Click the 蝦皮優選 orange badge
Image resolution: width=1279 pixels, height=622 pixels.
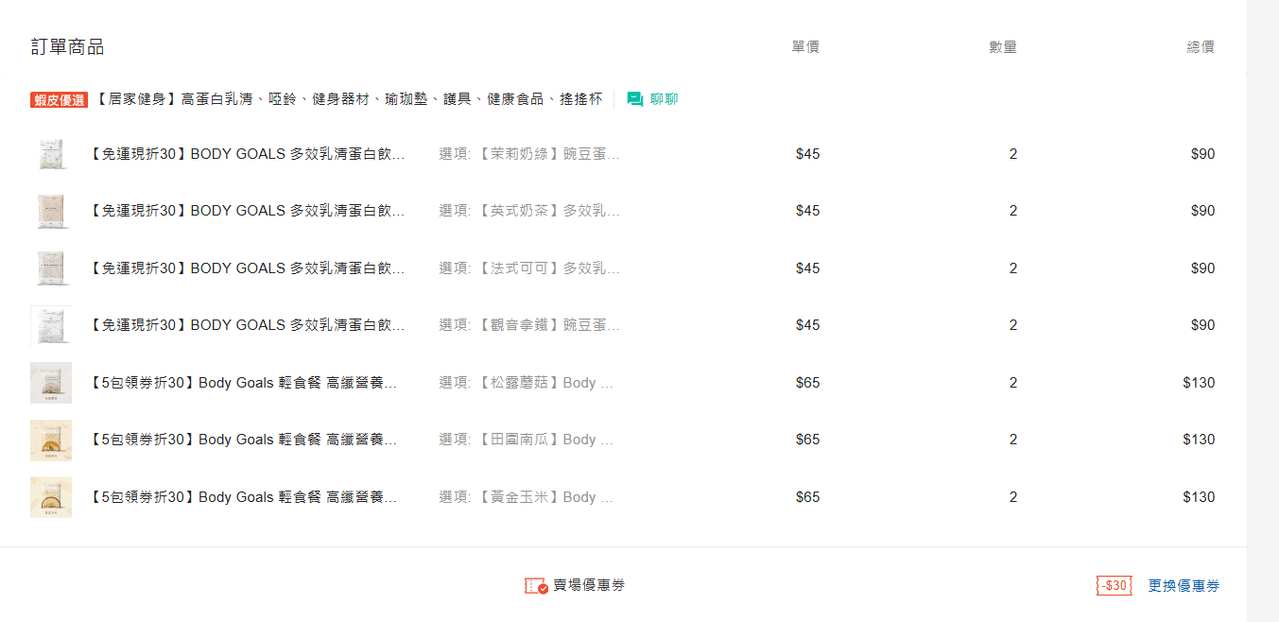(x=59, y=100)
